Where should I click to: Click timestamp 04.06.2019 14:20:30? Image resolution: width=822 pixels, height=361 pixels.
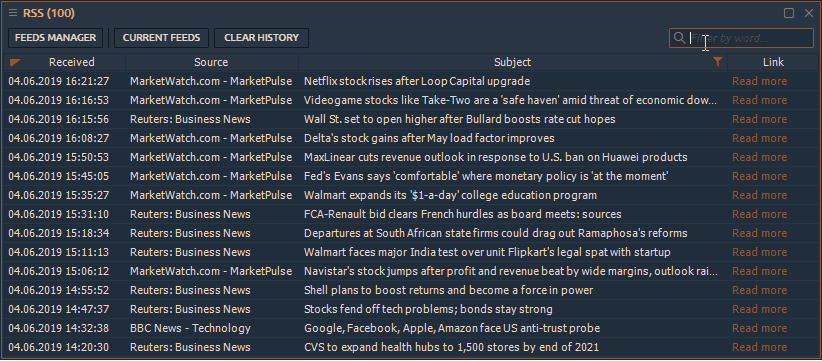point(59,347)
